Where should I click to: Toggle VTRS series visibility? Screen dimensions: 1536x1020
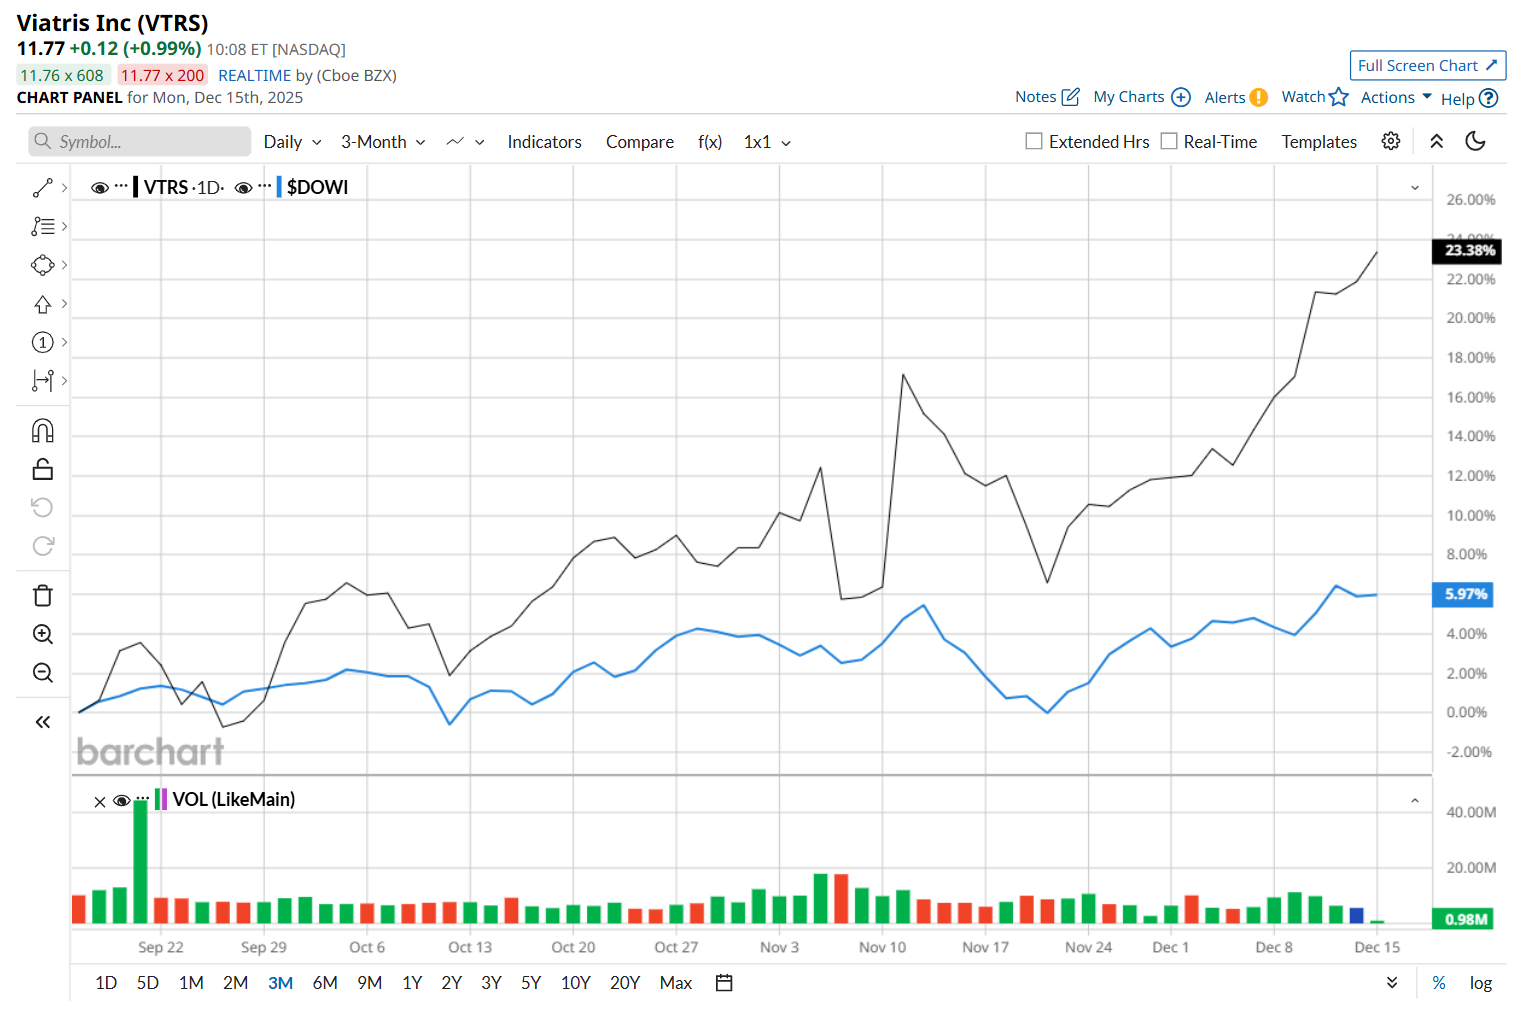coord(99,187)
